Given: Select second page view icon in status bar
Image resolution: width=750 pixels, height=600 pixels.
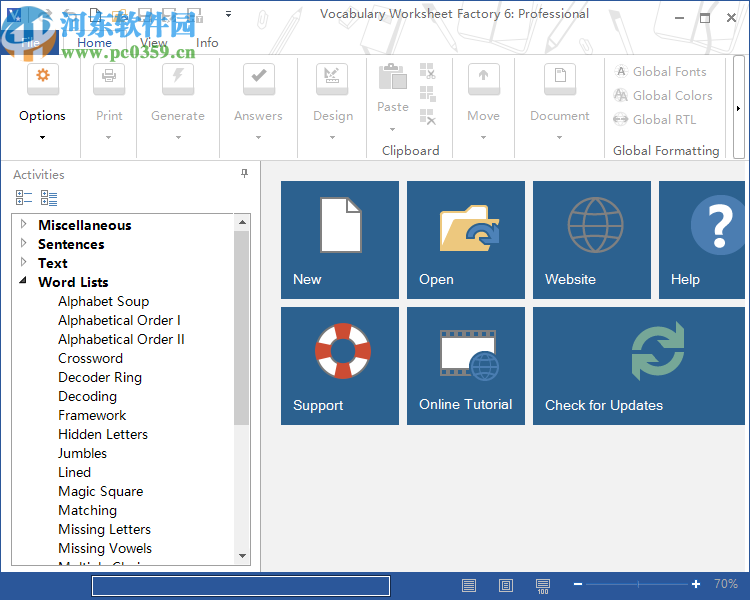Looking at the screenshot, I should (506, 585).
